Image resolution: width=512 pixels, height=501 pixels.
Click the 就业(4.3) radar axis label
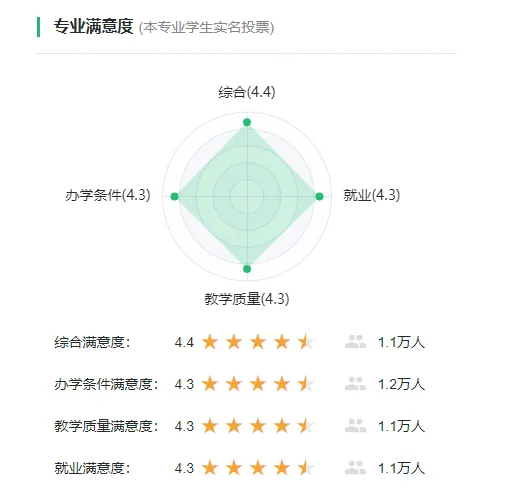click(372, 195)
